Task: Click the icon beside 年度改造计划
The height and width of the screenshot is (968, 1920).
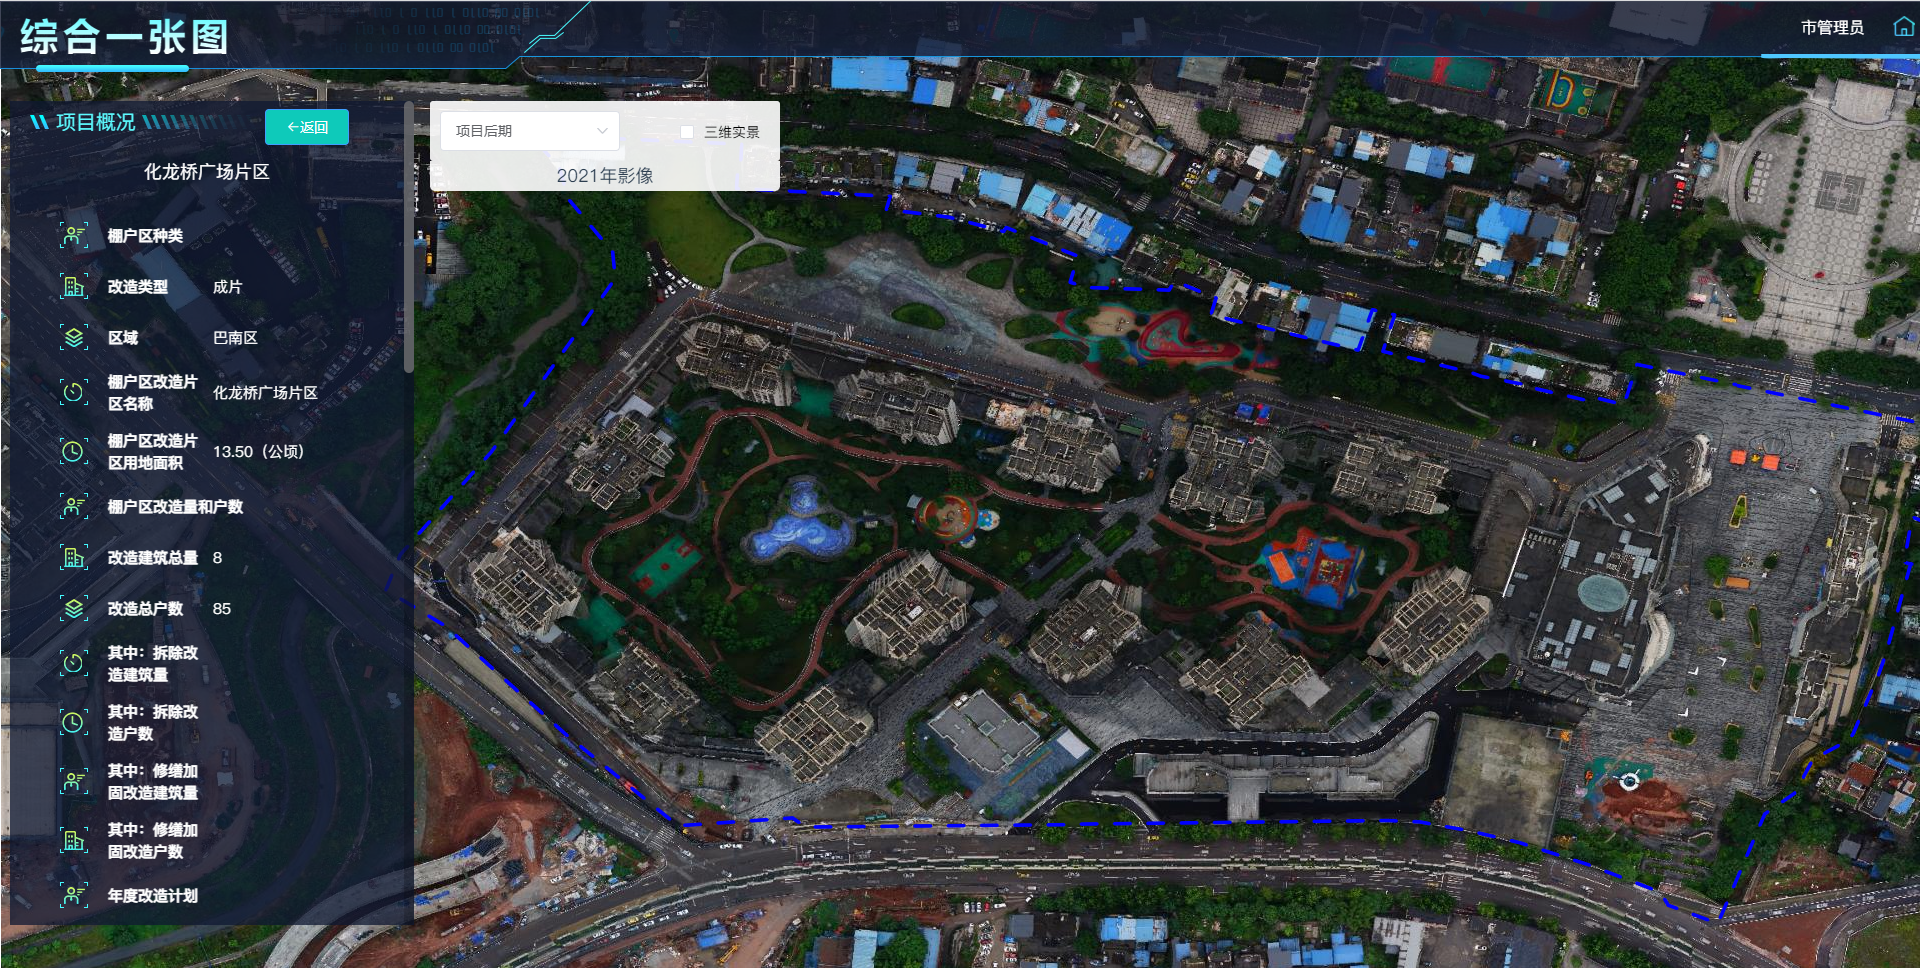Action: point(74,896)
